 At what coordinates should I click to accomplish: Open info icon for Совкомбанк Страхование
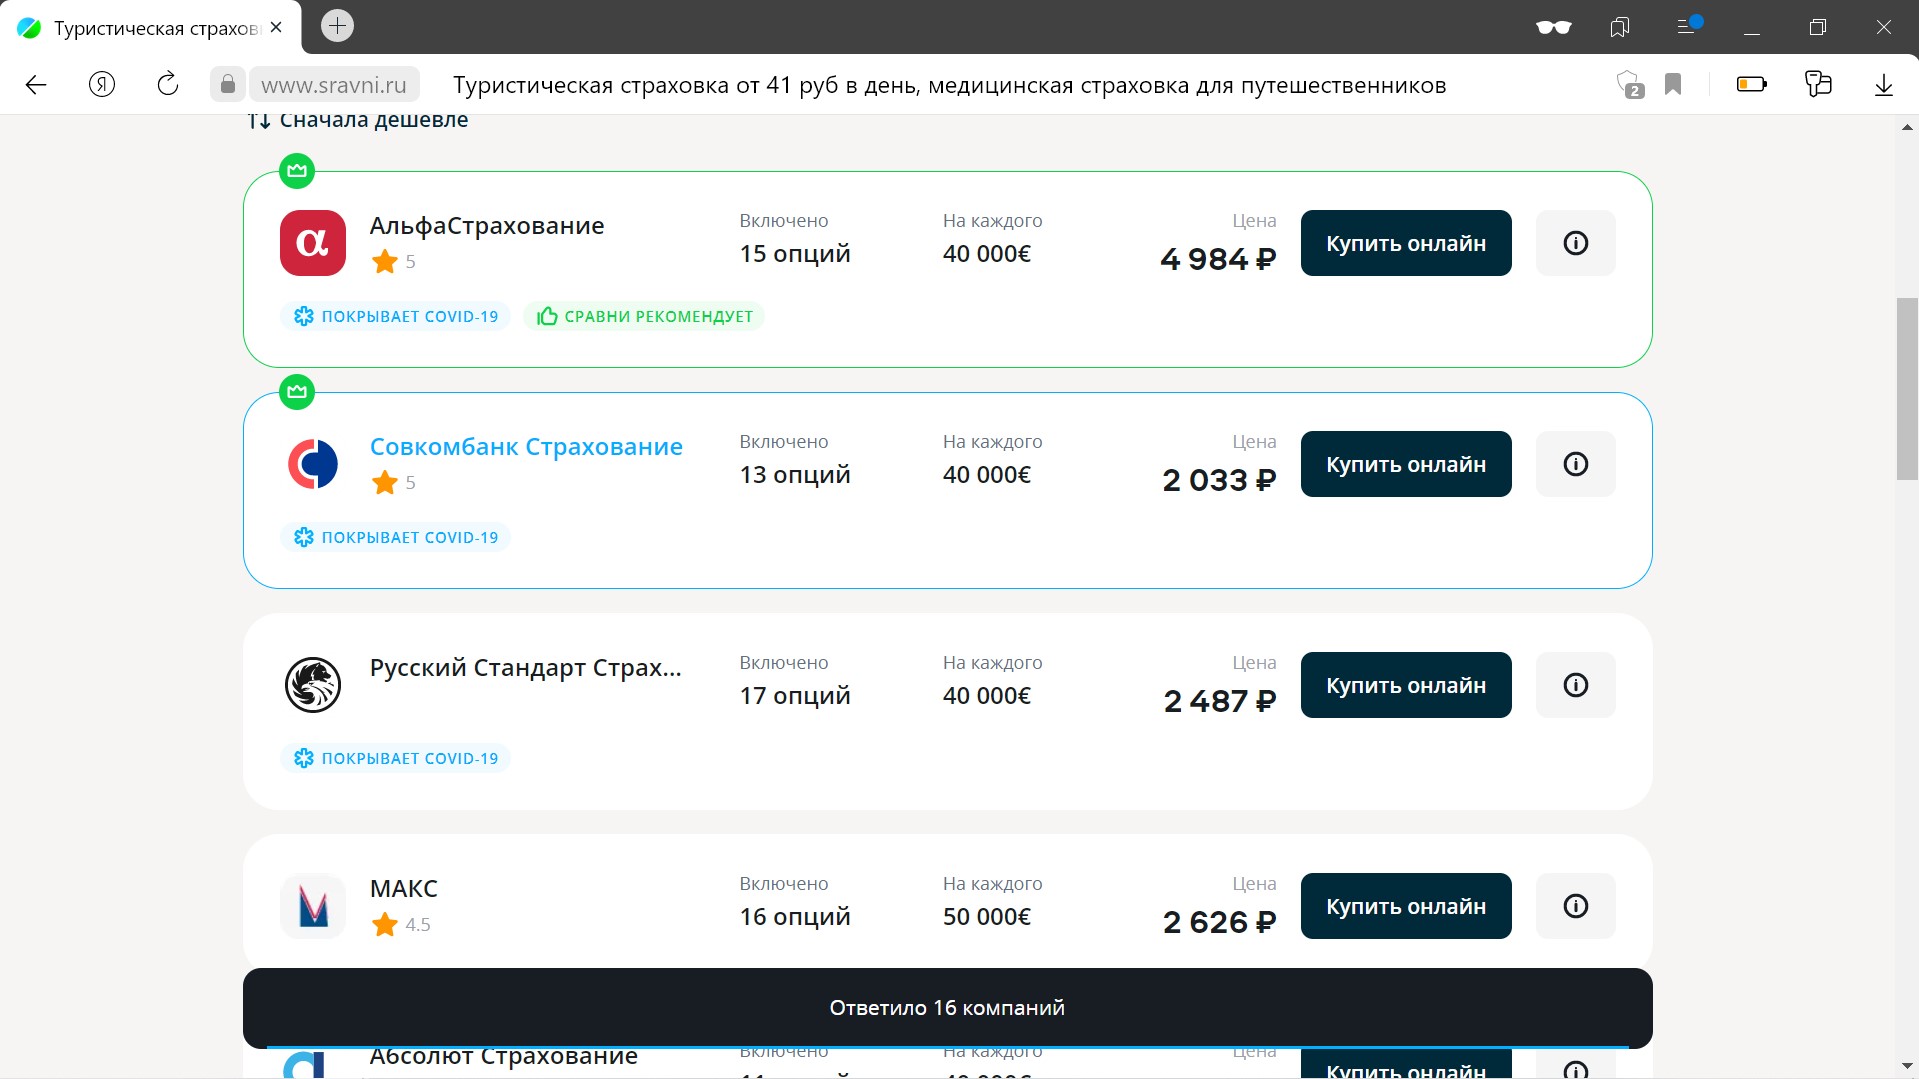pos(1575,464)
